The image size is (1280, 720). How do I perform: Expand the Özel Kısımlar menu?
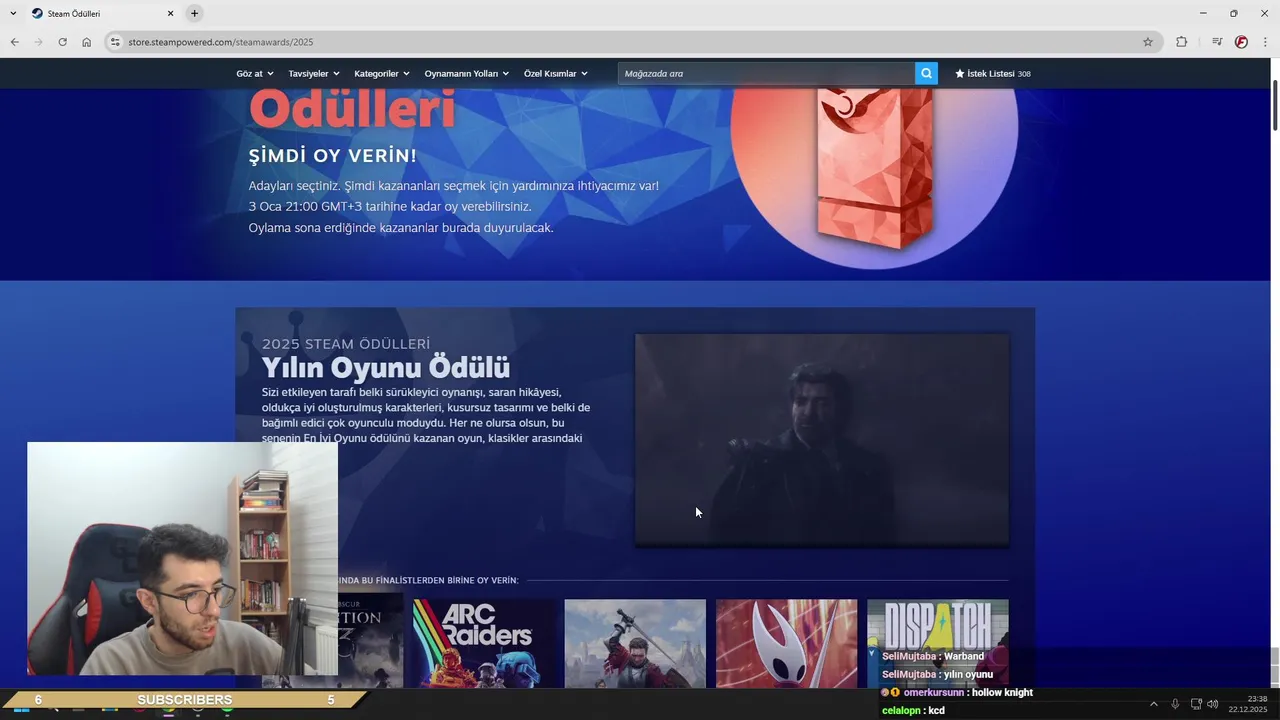point(556,73)
